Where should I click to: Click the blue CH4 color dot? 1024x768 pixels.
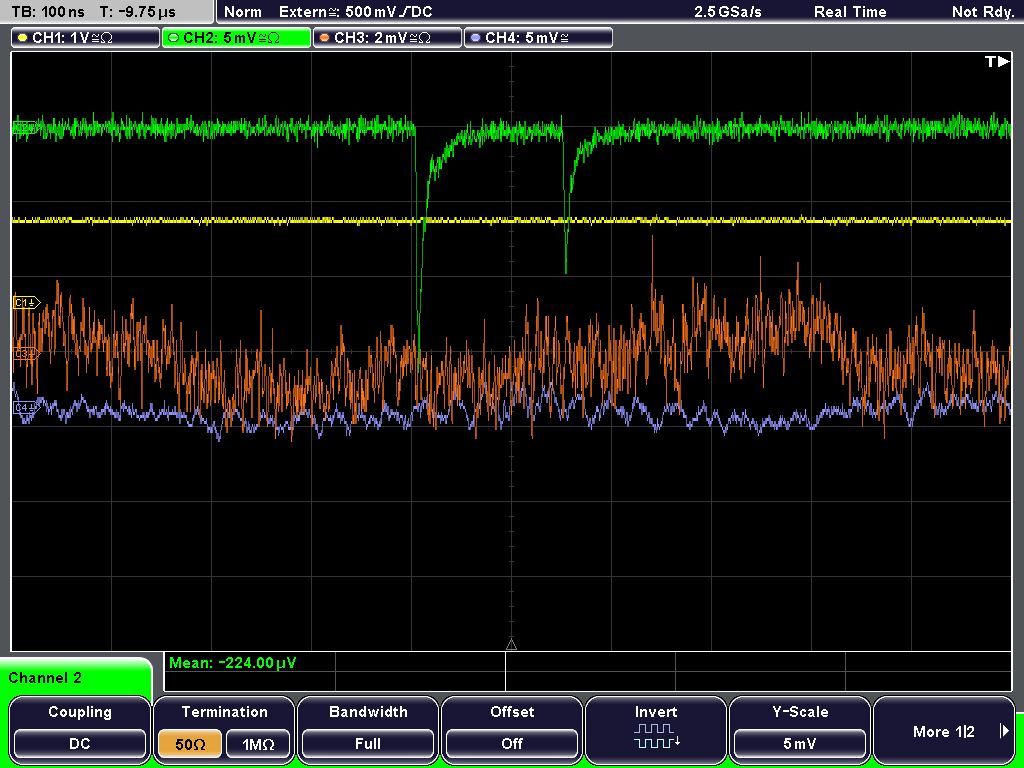click(475, 38)
